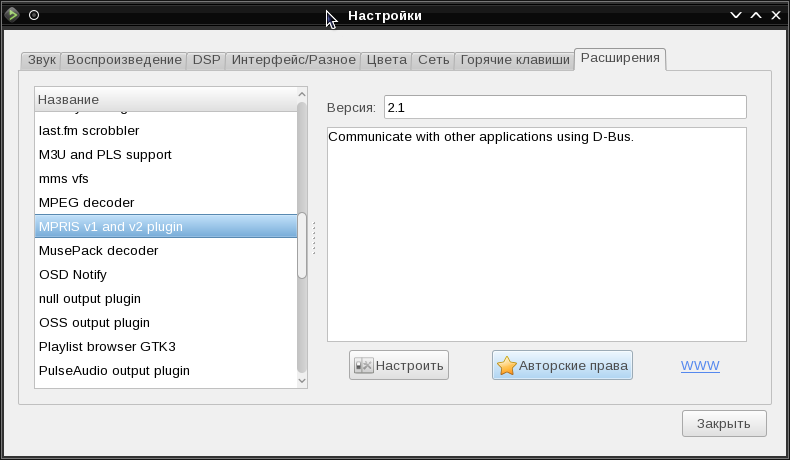The height and width of the screenshot is (460, 790).
Task: Choose PulseAudio output plugin from list
Action: (114, 371)
